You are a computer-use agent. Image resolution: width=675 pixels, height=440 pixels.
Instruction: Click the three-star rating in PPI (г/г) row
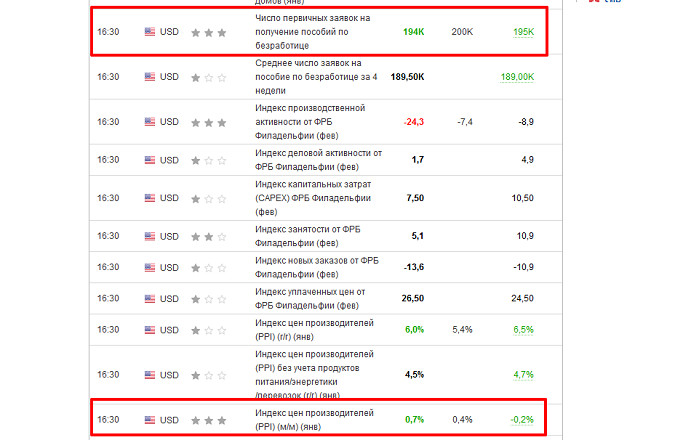tap(209, 329)
